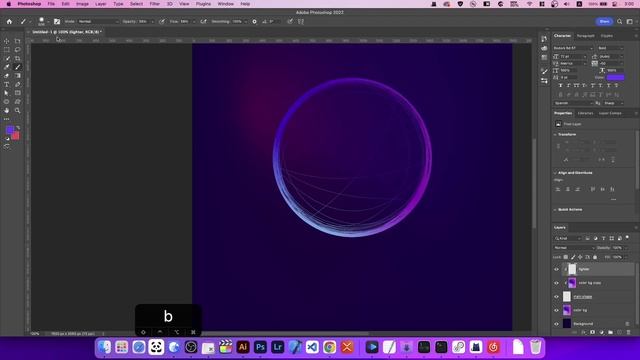Screen dimensions: 640x360
Task: Hide the main shape layer
Action: (x=556, y=297)
